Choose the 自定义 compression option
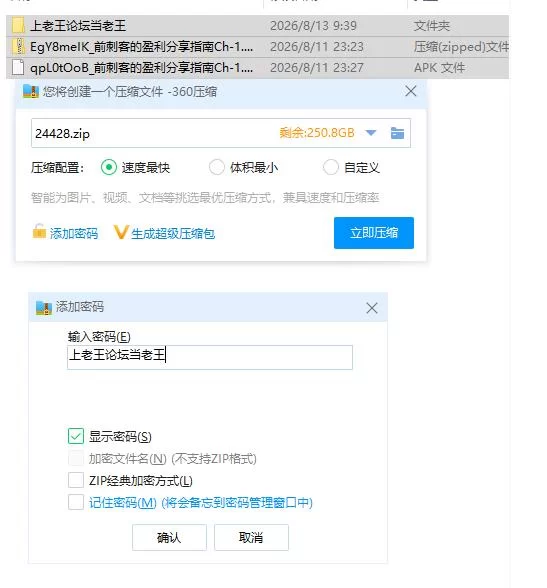Screen dimensions: 547x588 tap(331, 167)
